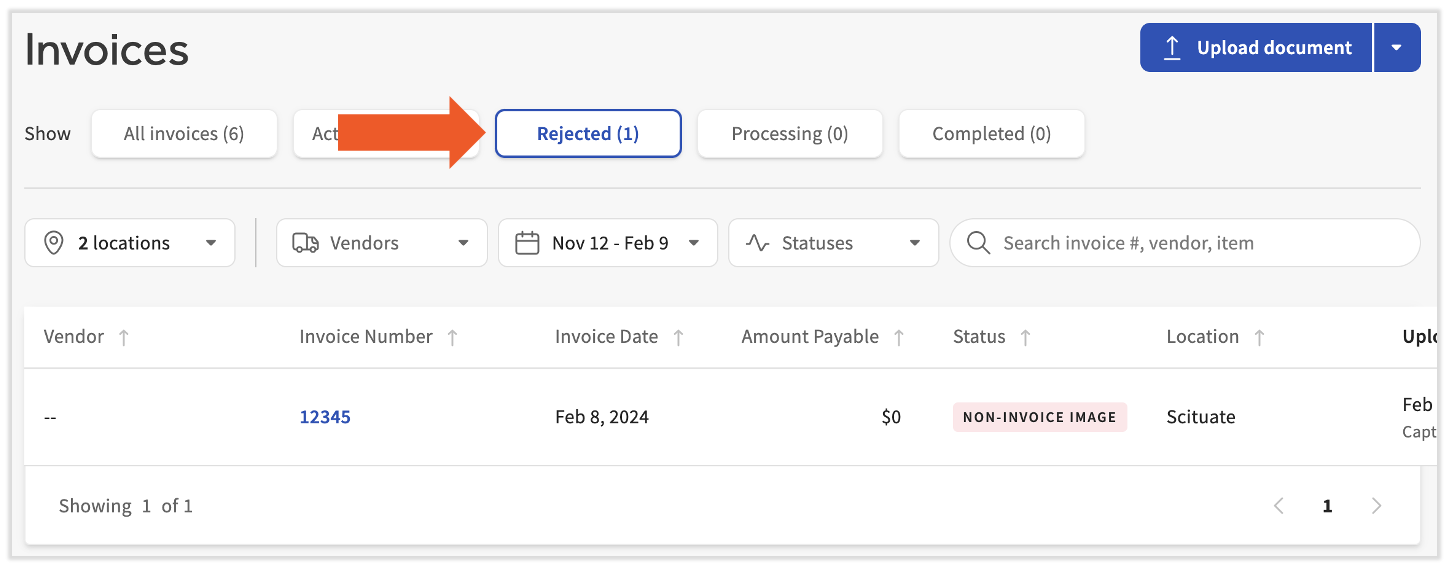The image size is (1448, 568).
Task: Open the Nov 12 - Feb 9 date range picker
Action: (607, 243)
